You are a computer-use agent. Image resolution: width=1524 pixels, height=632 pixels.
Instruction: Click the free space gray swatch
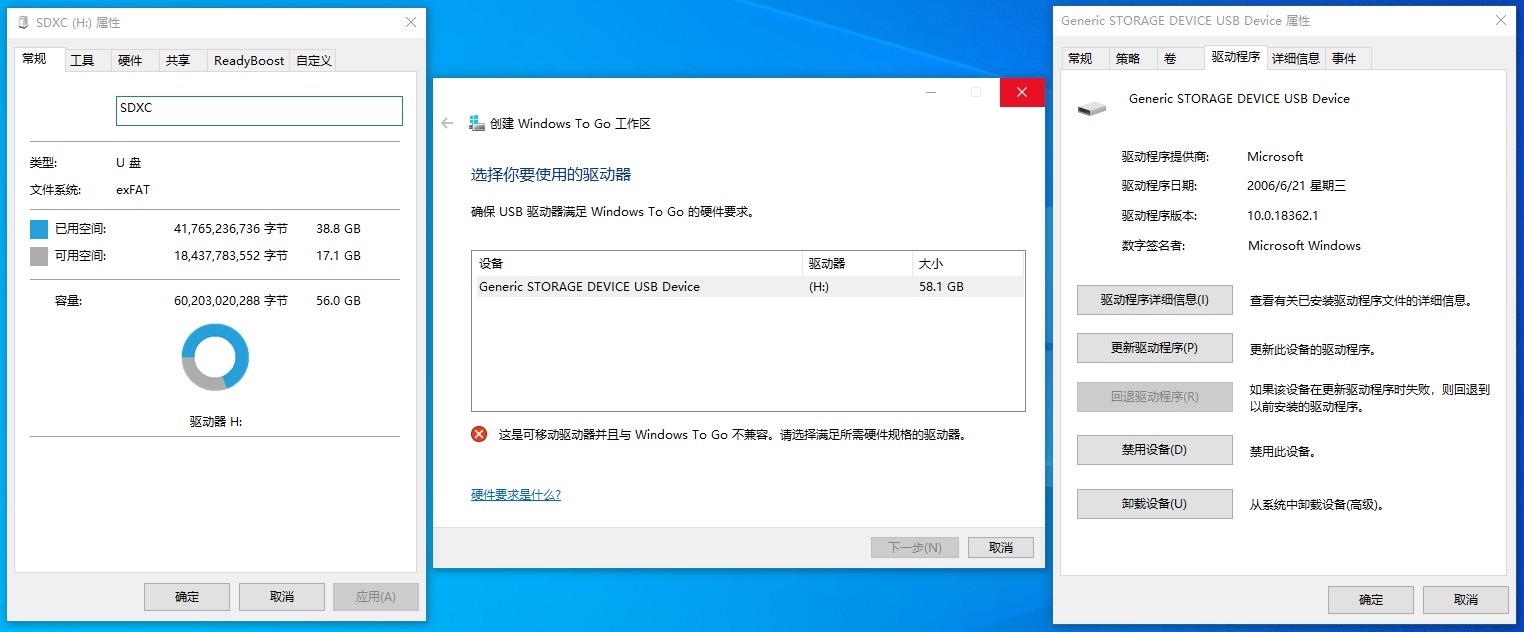click(39, 256)
